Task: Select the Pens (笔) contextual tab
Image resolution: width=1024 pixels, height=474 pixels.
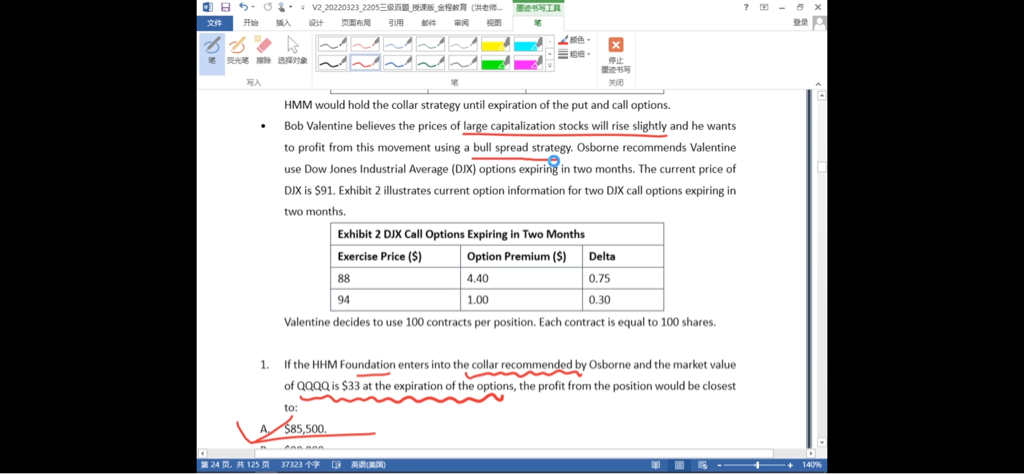Action: tap(537, 23)
